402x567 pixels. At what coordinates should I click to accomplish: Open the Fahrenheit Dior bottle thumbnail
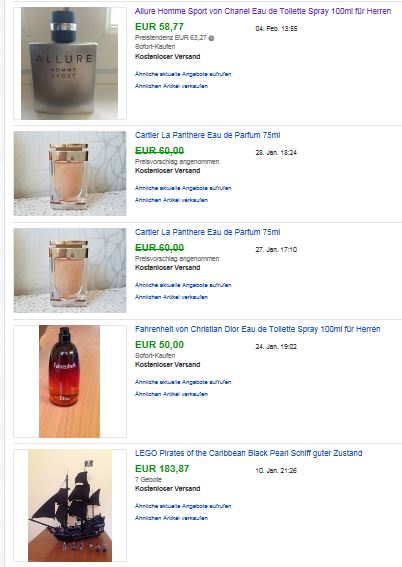pos(69,381)
